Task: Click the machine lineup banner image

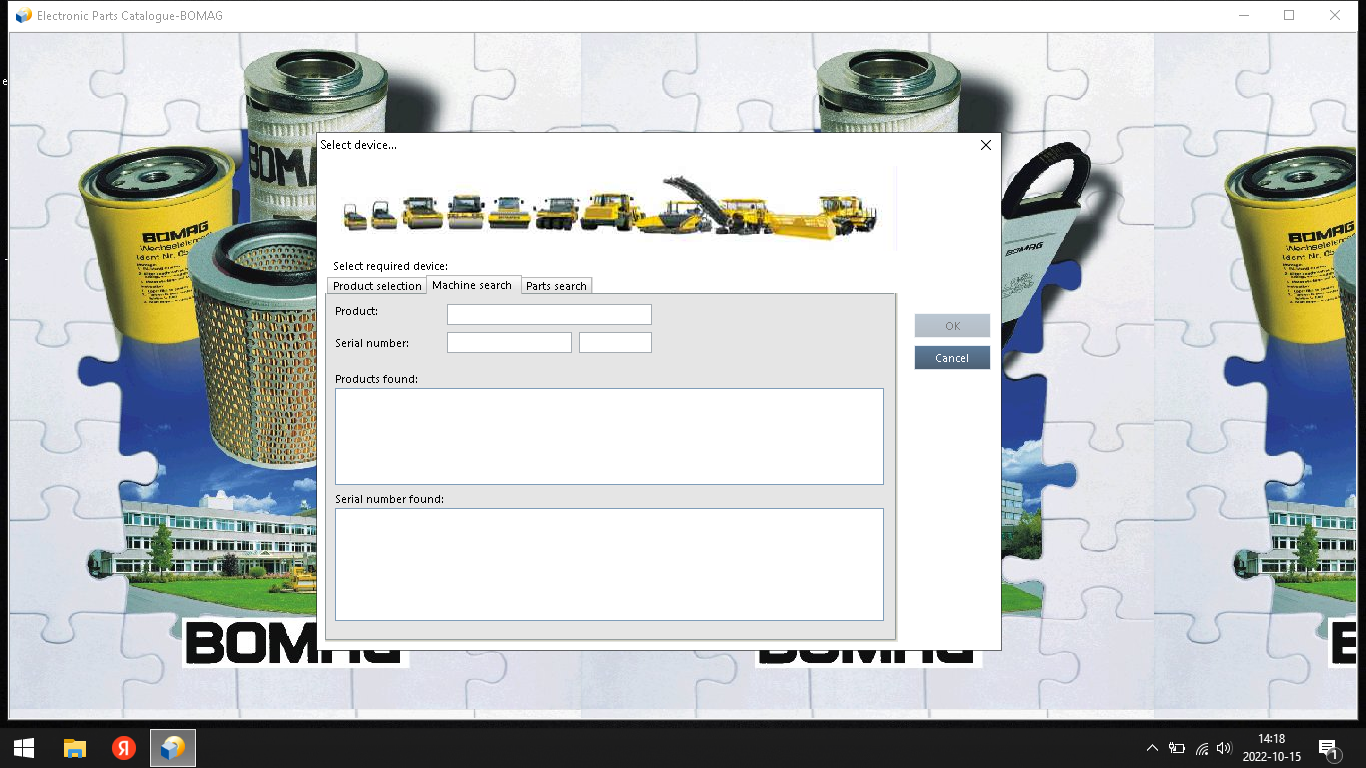Action: pyautogui.click(x=610, y=208)
